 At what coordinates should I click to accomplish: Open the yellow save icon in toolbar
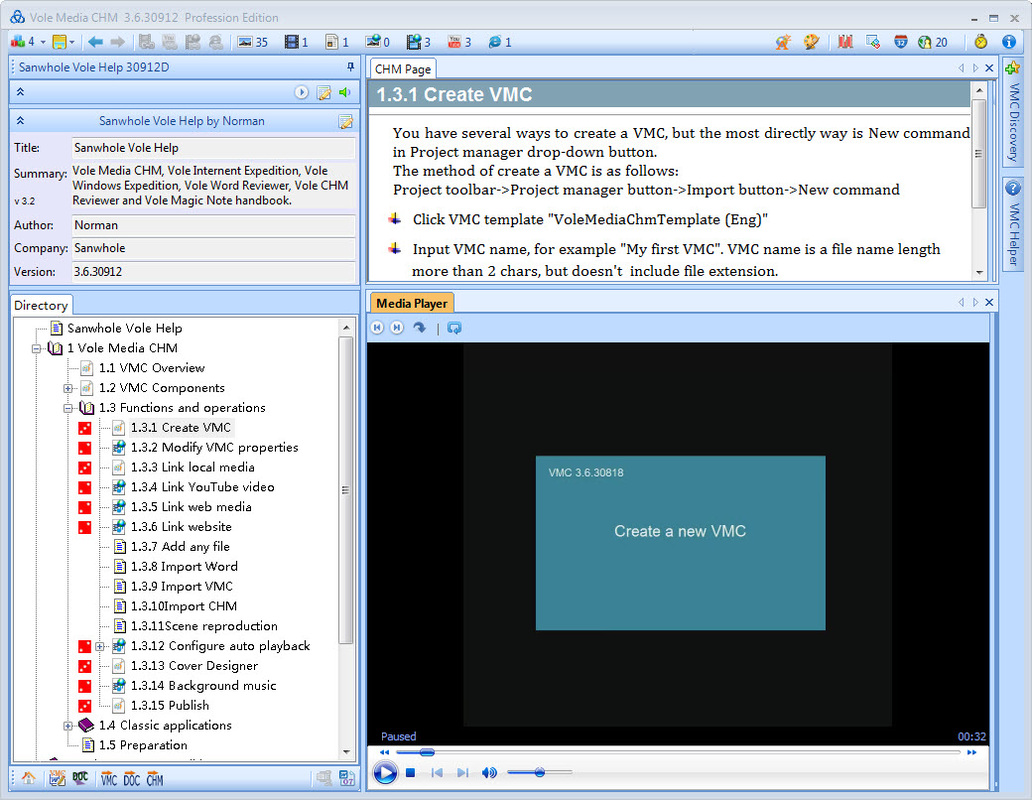click(x=59, y=42)
